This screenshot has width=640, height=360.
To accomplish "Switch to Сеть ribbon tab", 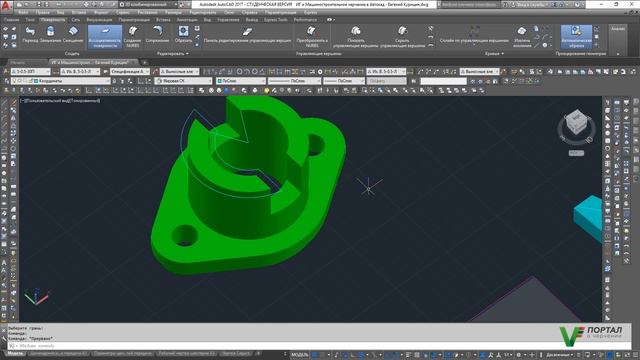I will (76, 19).
